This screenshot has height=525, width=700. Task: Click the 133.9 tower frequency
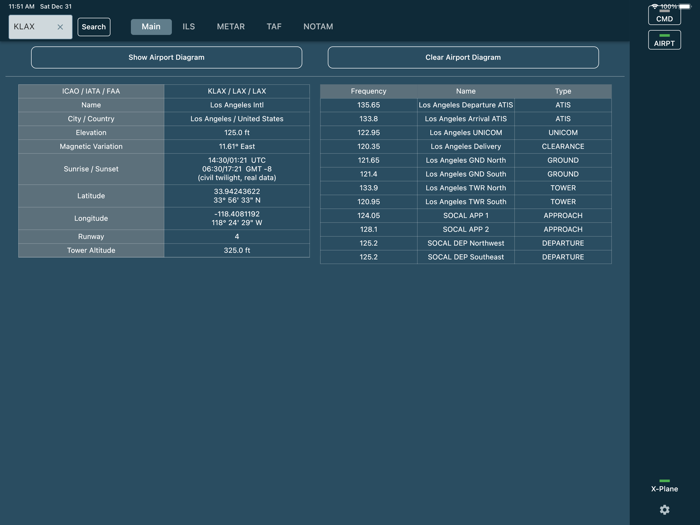coord(369,188)
